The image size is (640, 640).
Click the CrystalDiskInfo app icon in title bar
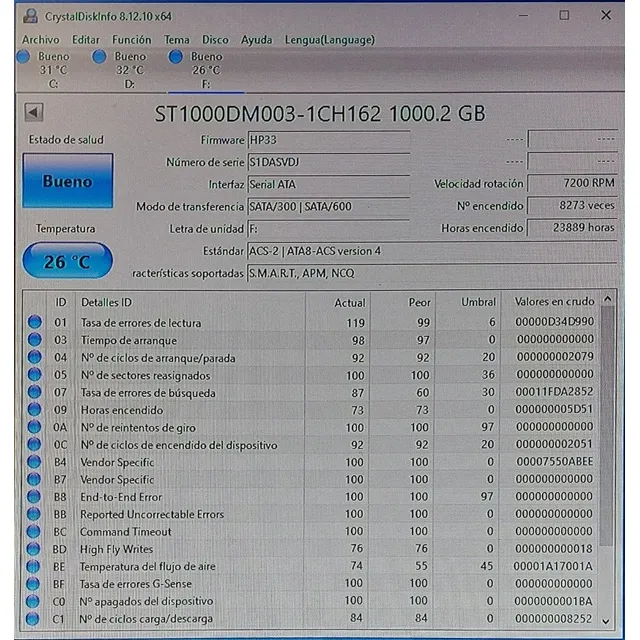pyautogui.click(x=30, y=16)
